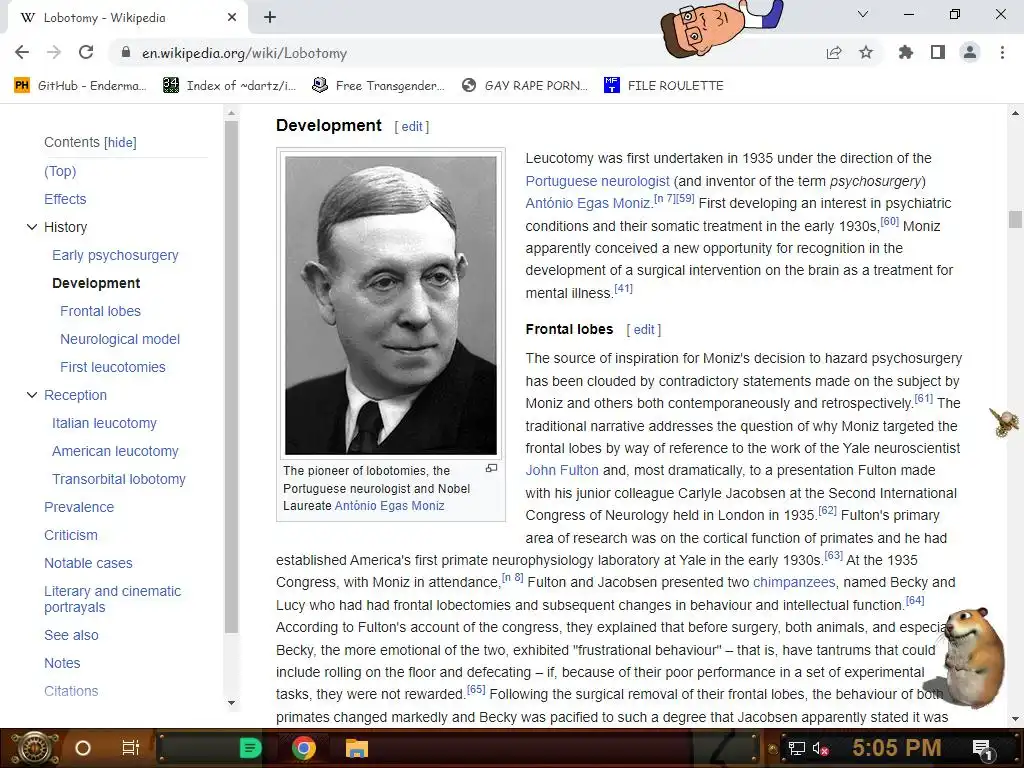Screen dimensions: 1024x768
Task: Open note reference [n 8]
Action: pyautogui.click(x=513, y=577)
